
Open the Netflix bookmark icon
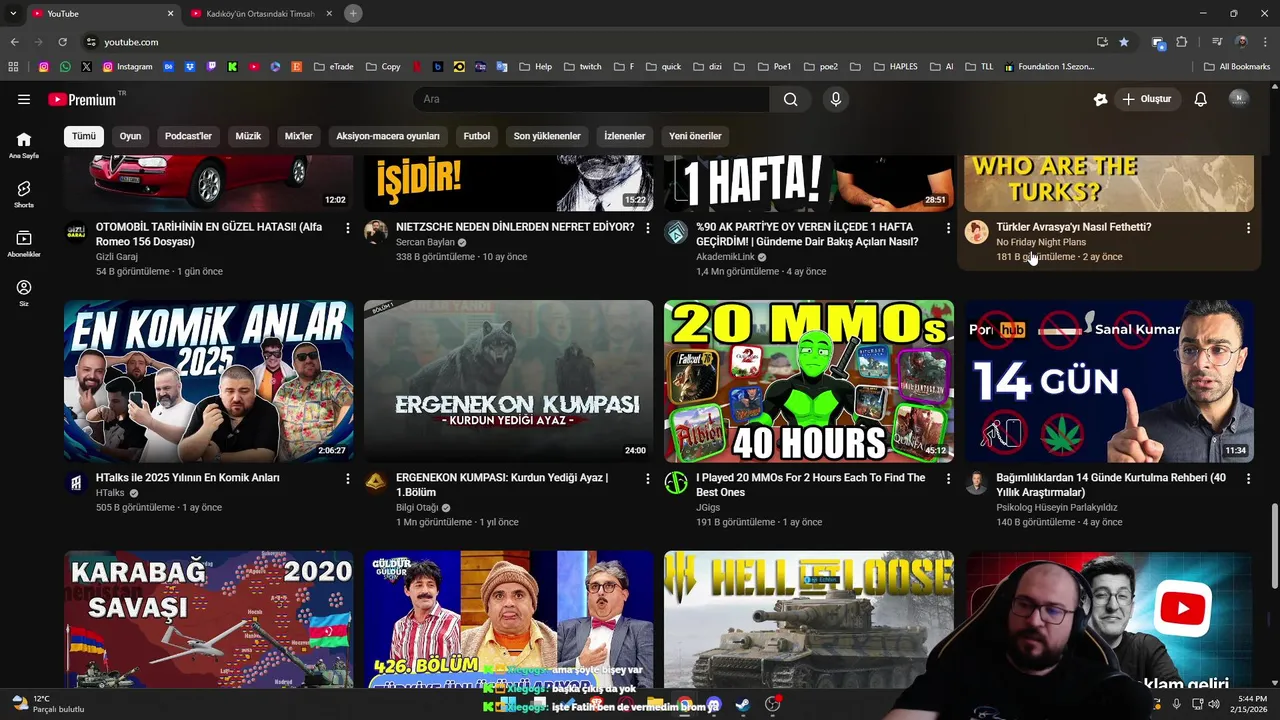click(417, 67)
